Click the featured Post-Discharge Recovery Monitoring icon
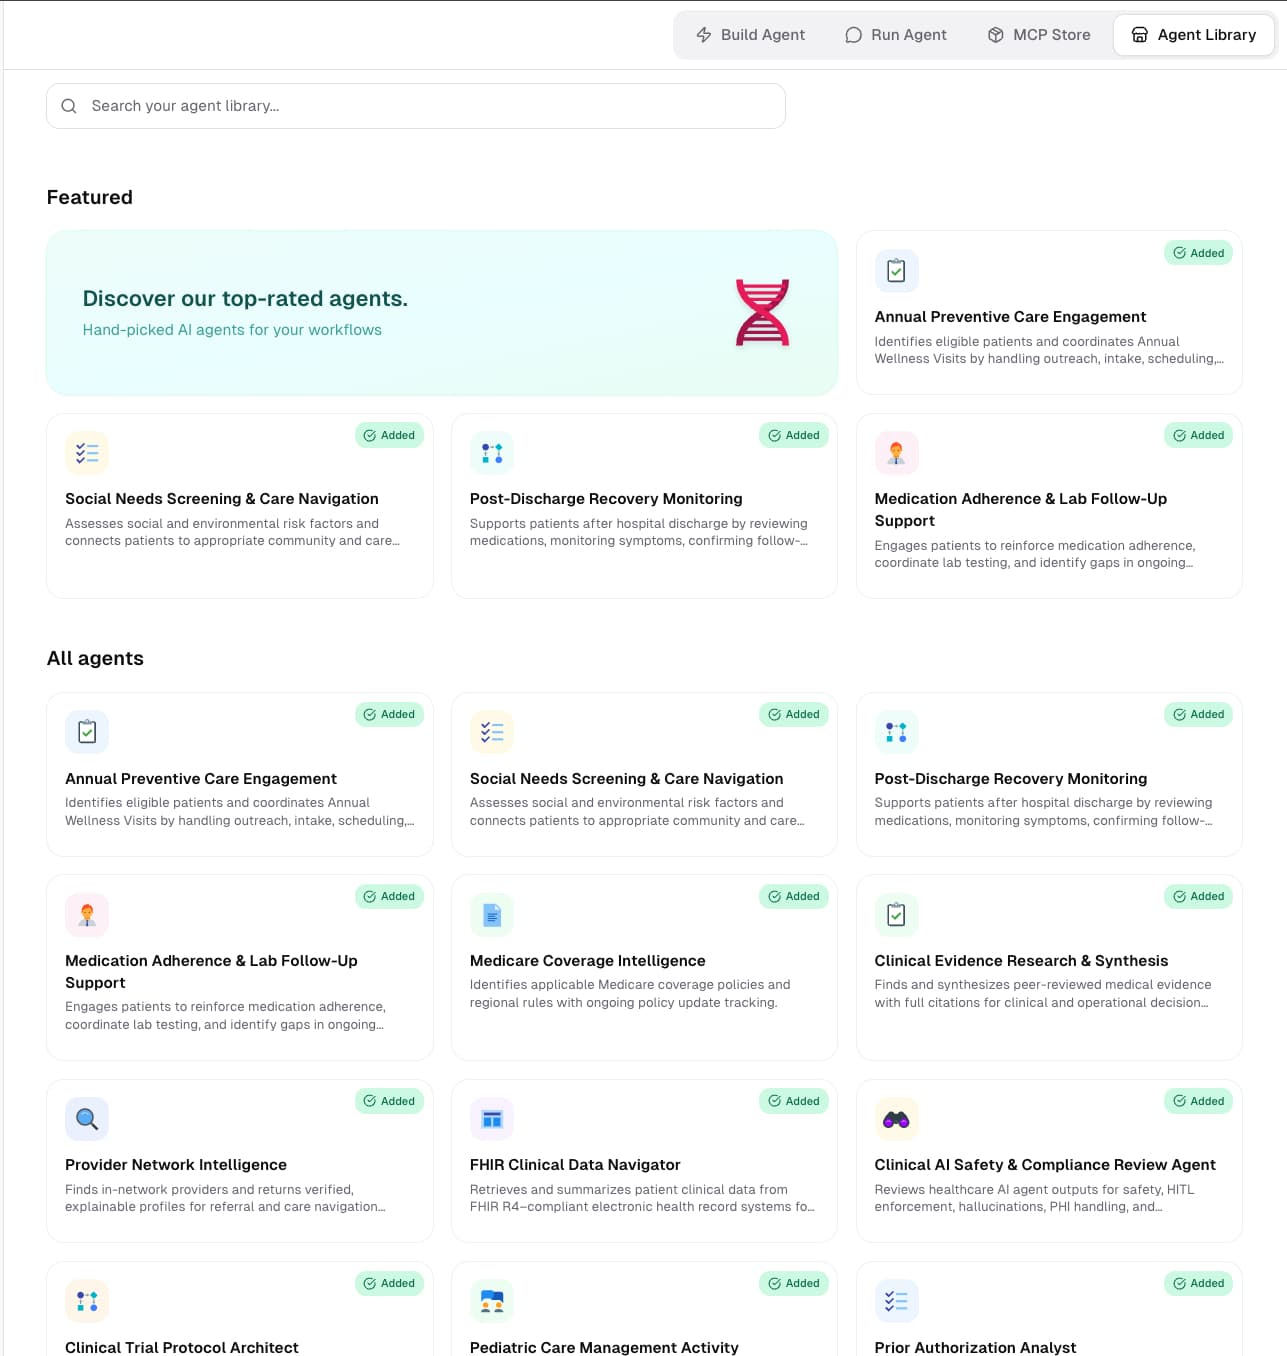 (492, 453)
